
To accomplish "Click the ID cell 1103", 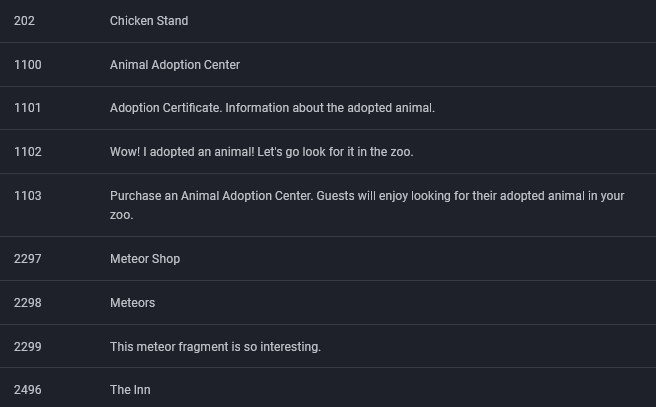I will 28,196.
